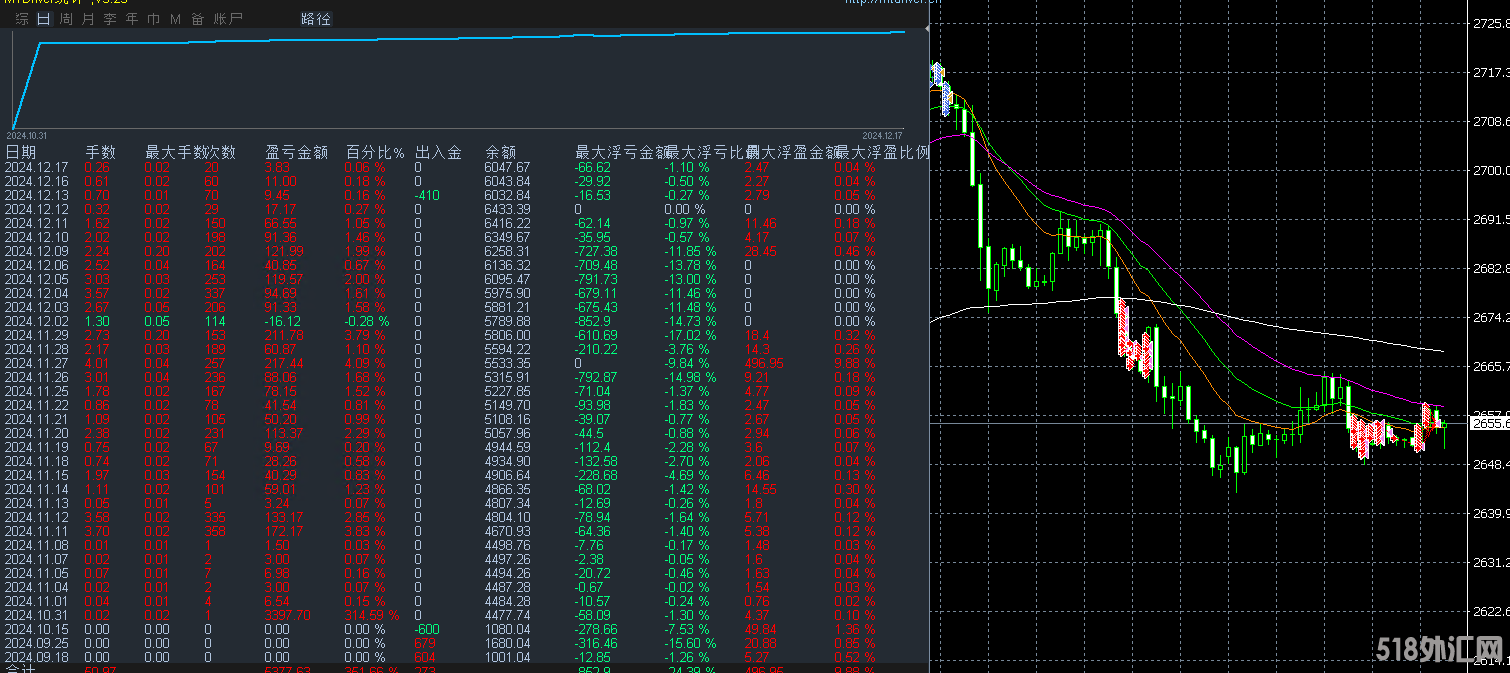The image size is (1510, 673).
Task: Click the 盈亏金额 column header
Action: coord(296,153)
